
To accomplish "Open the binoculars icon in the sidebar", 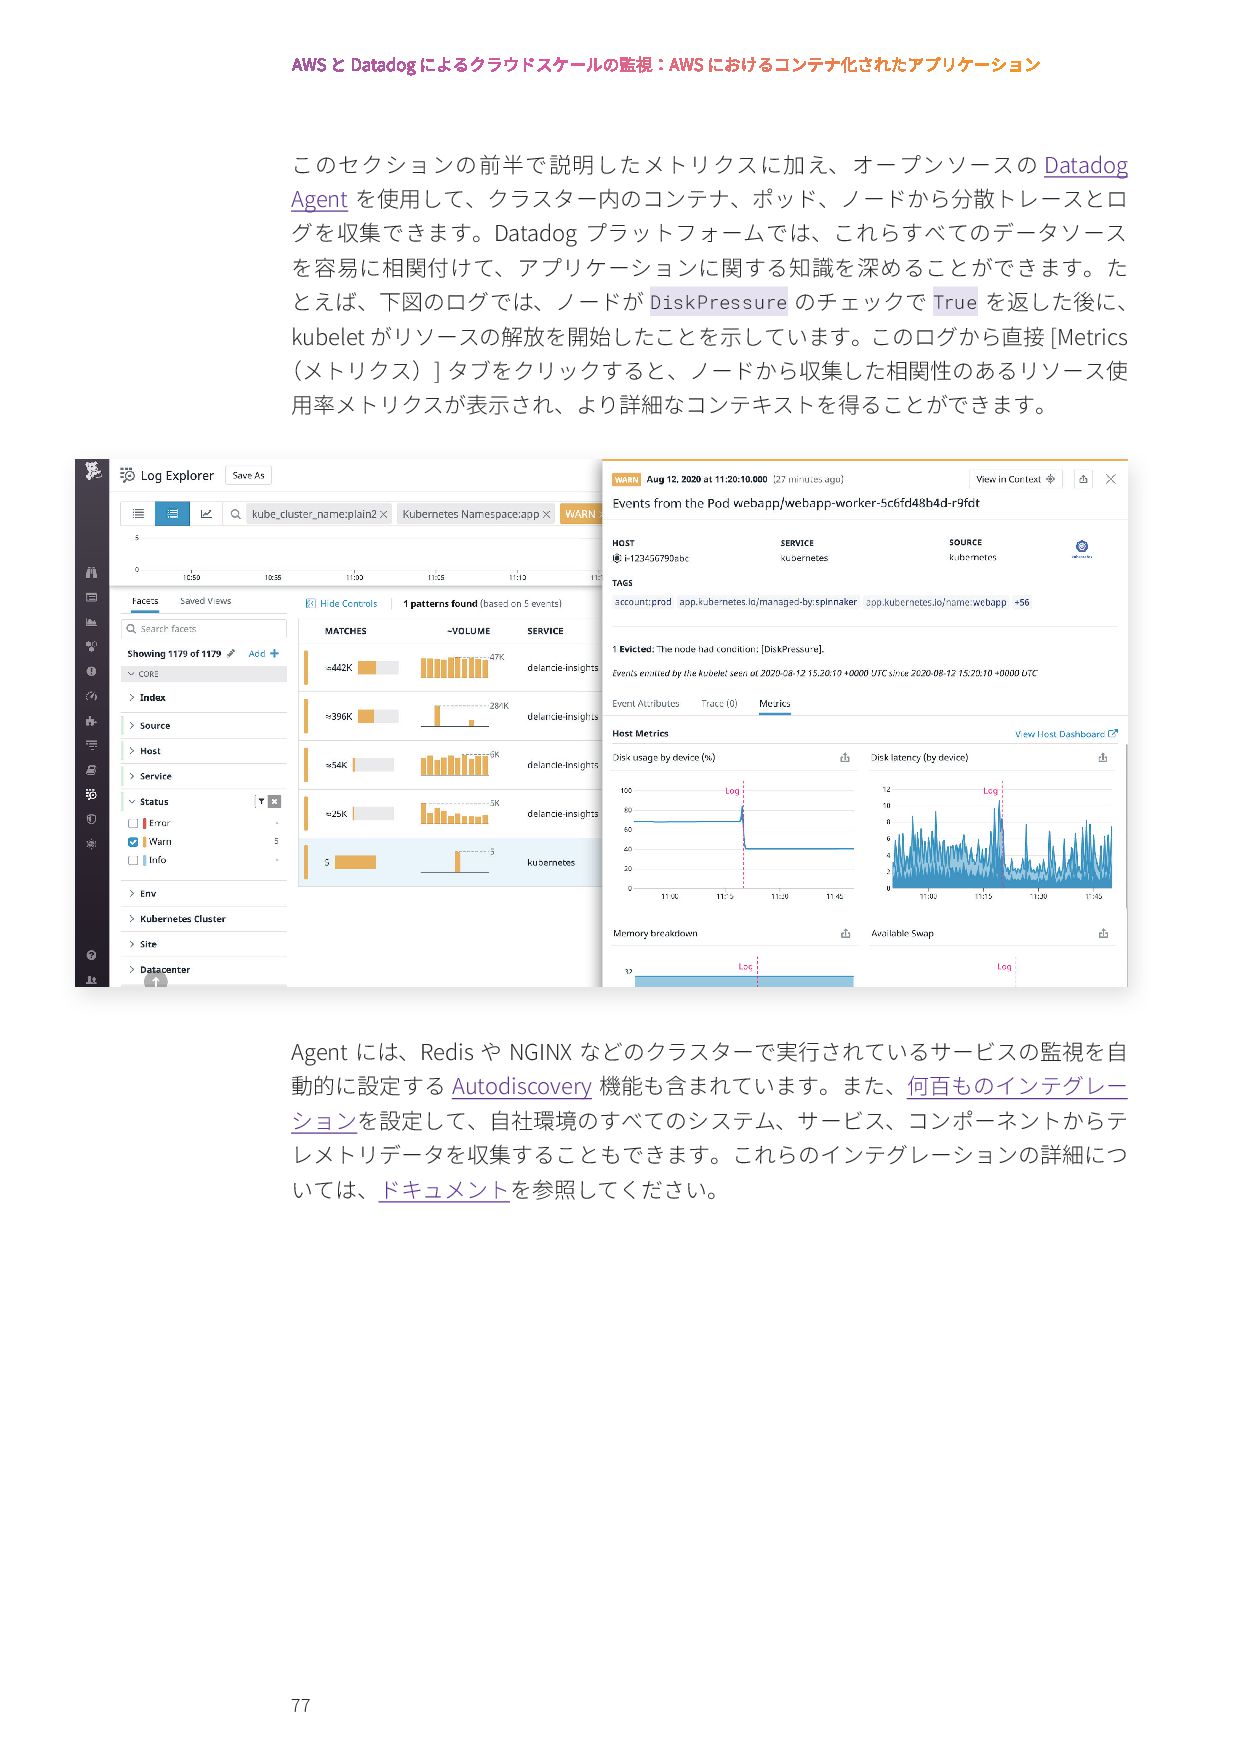I will click(x=92, y=573).
